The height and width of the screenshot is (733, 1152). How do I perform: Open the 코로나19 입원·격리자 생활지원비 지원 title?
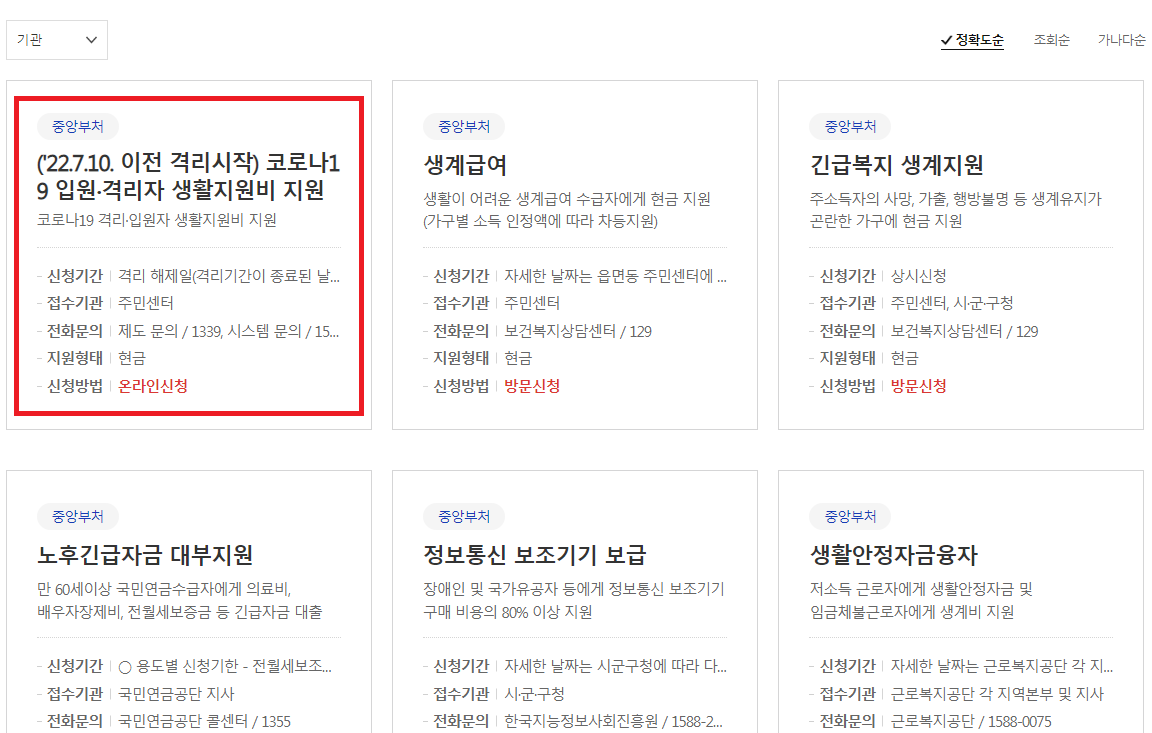(188, 176)
